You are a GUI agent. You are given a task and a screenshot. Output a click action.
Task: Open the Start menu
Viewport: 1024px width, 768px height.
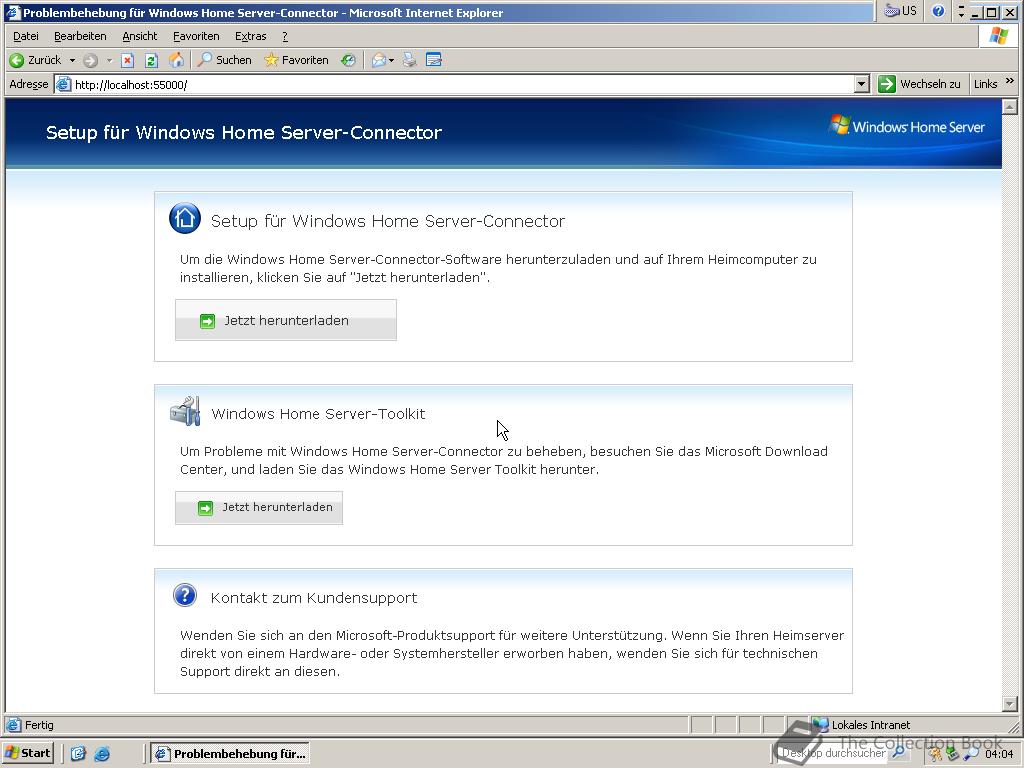click(27, 753)
